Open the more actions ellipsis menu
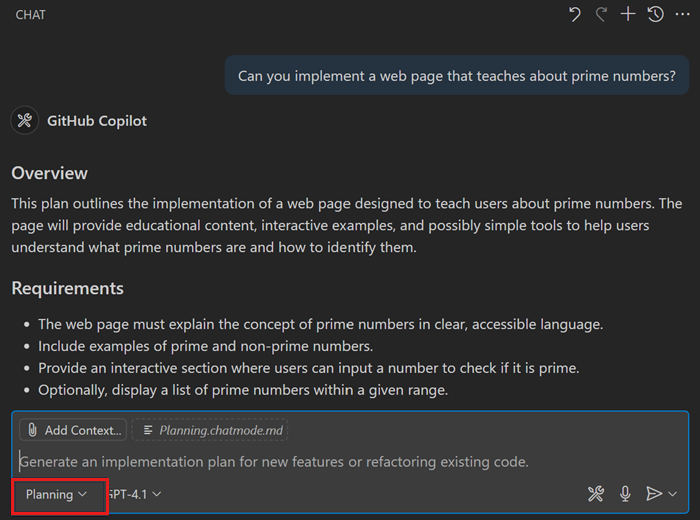This screenshot has height=520, width=700. click(682, 15)
